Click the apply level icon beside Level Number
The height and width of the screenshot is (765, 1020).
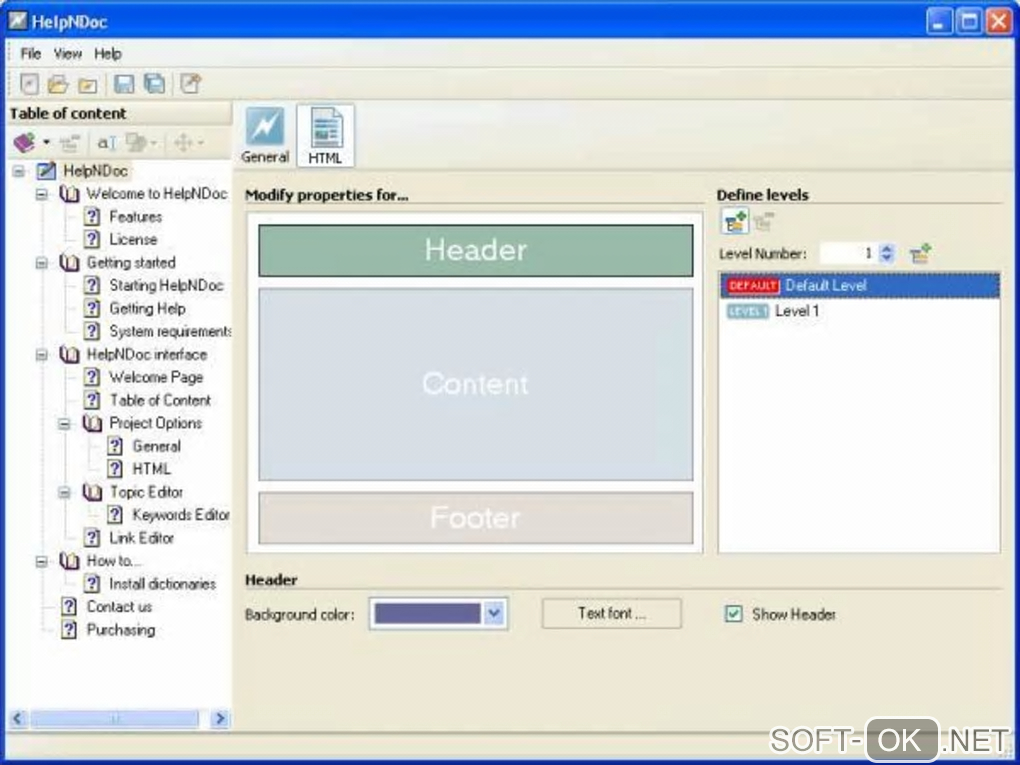pyautogui.click(x=920, y=254)
